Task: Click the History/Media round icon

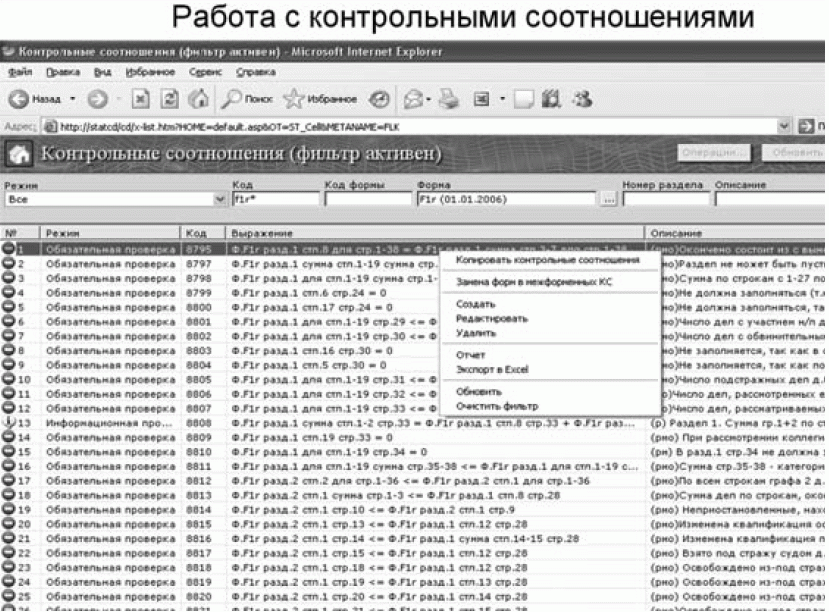Action: (x=379, y=99)
